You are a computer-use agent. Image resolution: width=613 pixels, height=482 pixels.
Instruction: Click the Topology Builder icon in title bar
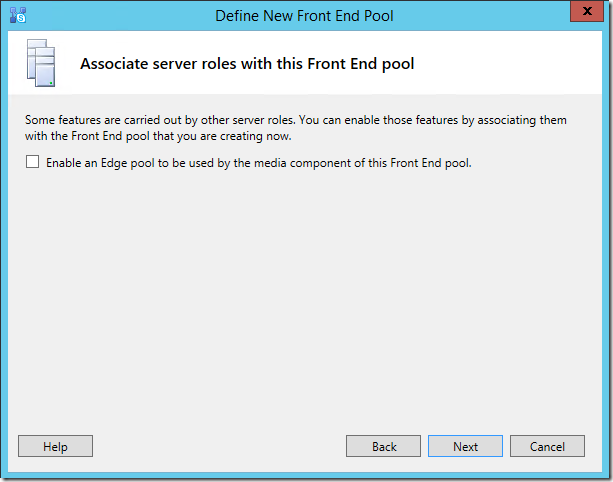(18, 15)
